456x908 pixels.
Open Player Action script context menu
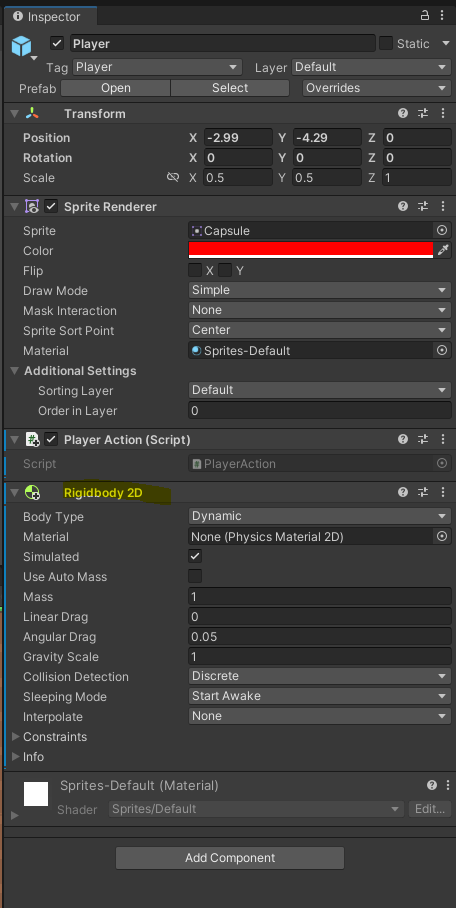click(x=443, y=439)
